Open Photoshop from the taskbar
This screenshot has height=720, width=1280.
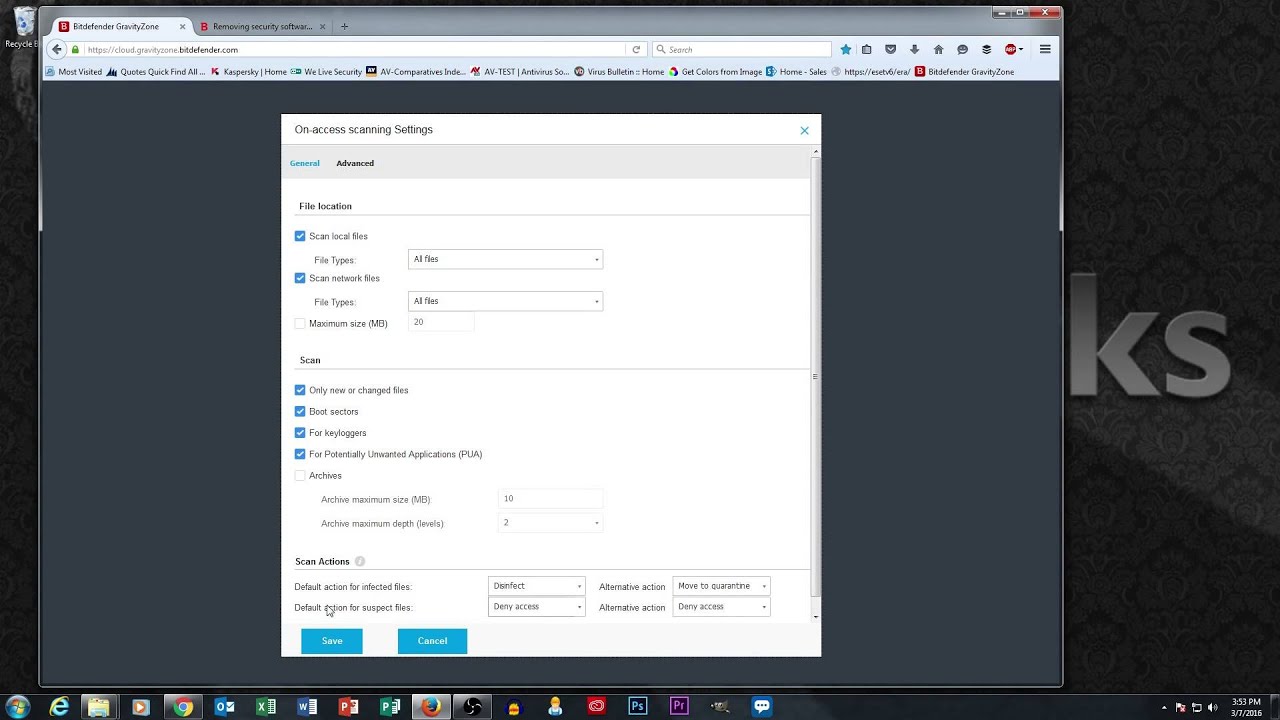click(637, 707)
